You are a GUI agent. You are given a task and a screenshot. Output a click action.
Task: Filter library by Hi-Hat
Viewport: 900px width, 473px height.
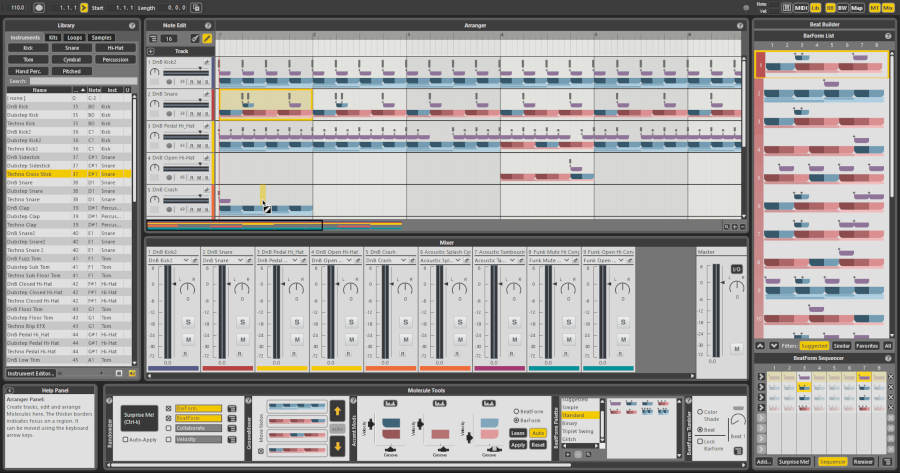coord(115,48)
